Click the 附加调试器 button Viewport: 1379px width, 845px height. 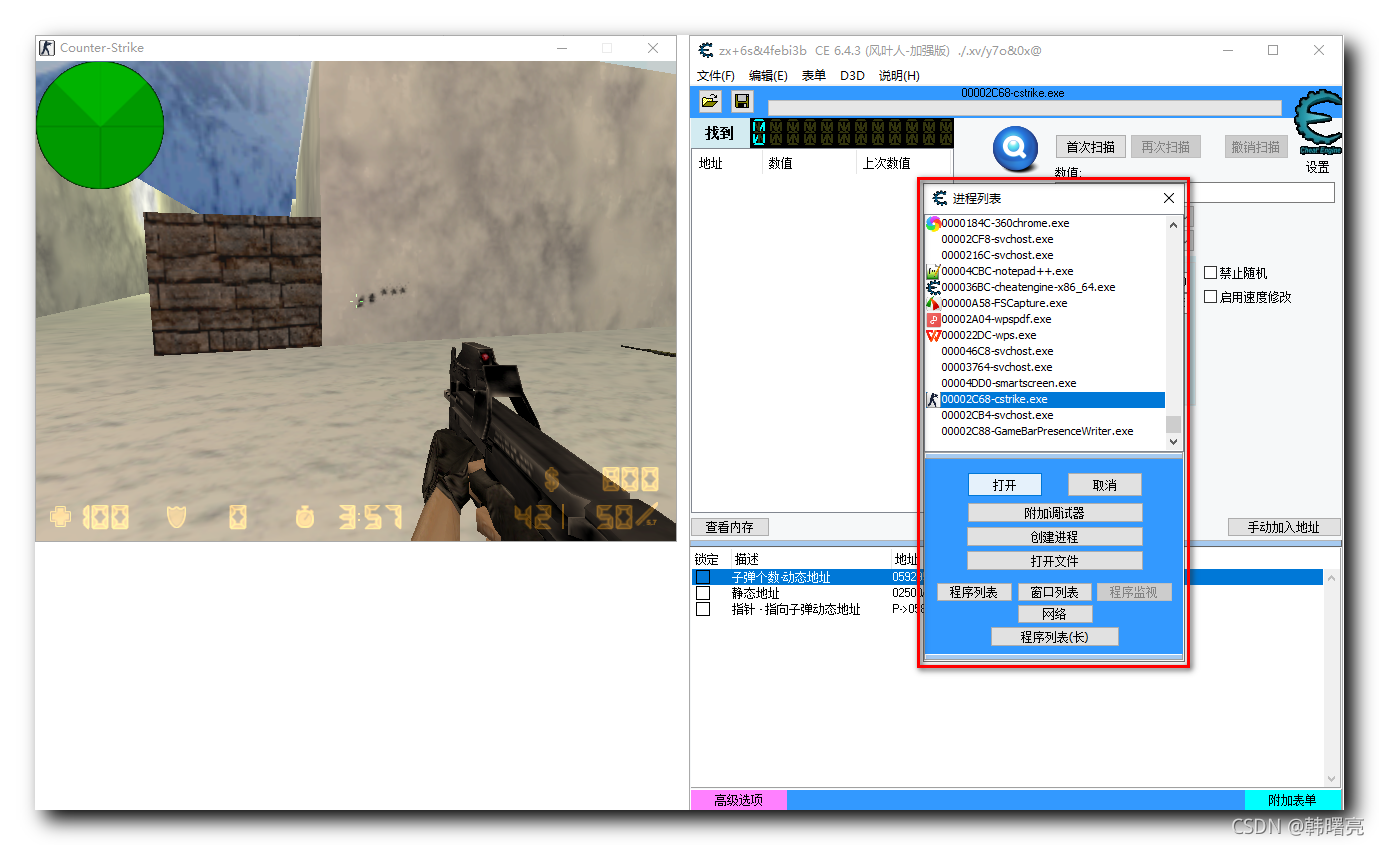[x=1055, y=513]
